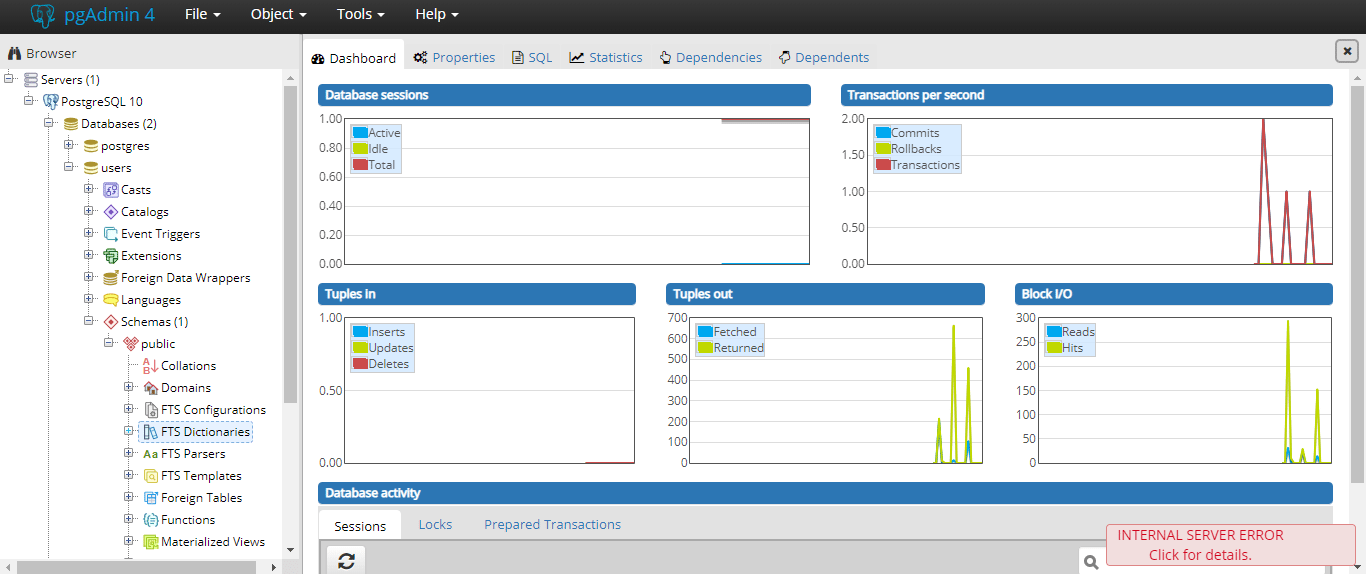The width and height of the screenshot is (1366, 574).
Task: Select FTS Dictionaries tree item
Action: (205, 432)
